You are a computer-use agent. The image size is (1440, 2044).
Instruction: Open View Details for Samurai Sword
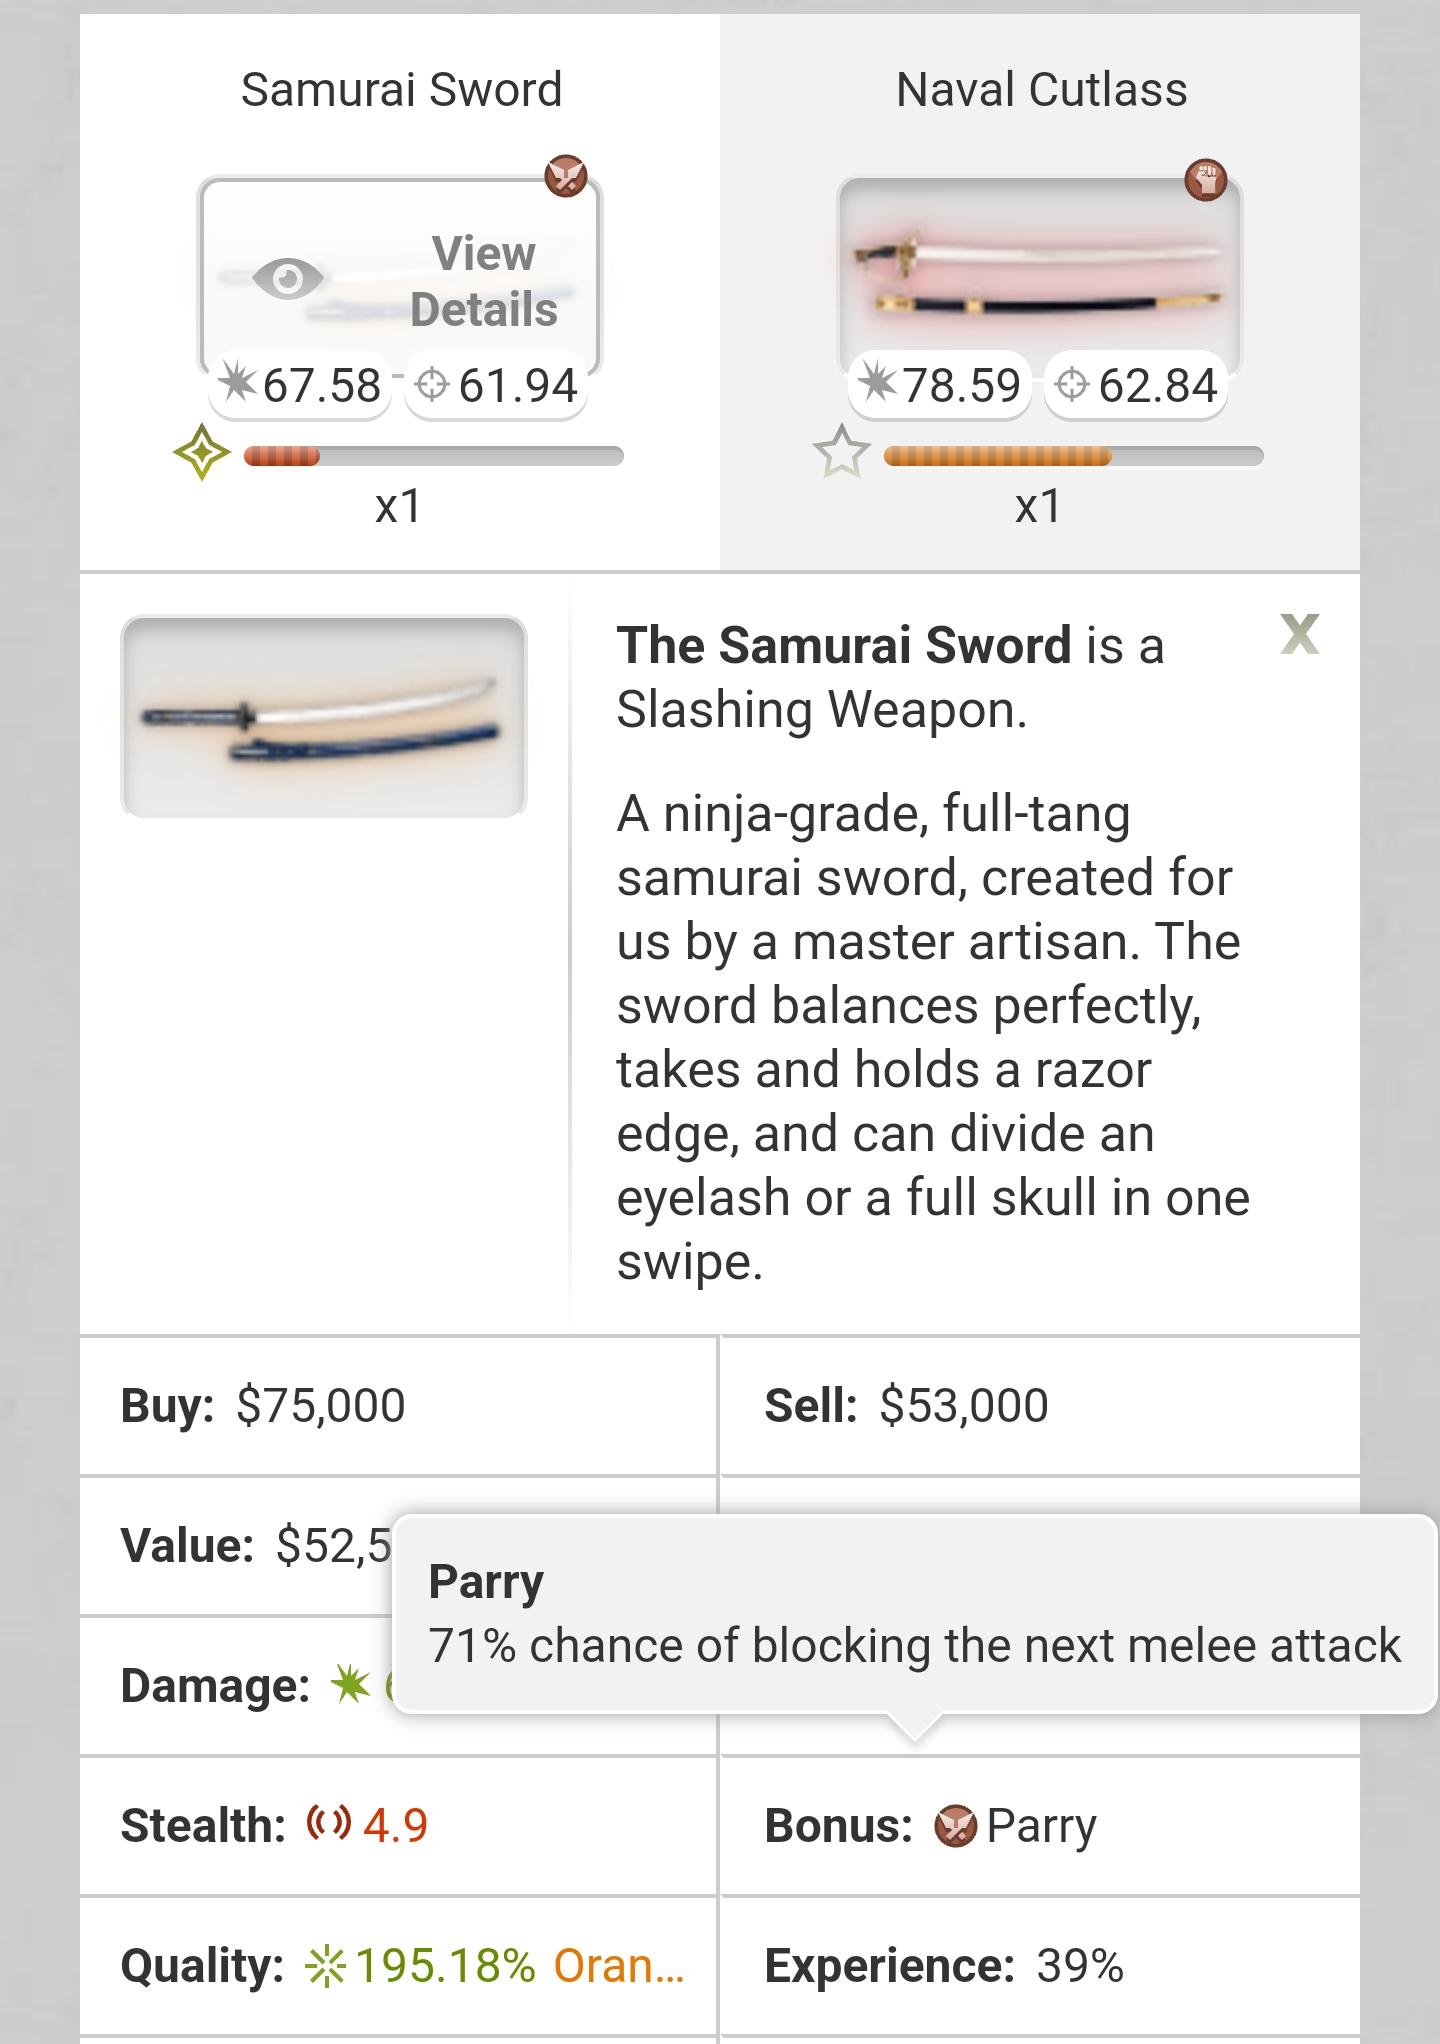coord(483,281)
